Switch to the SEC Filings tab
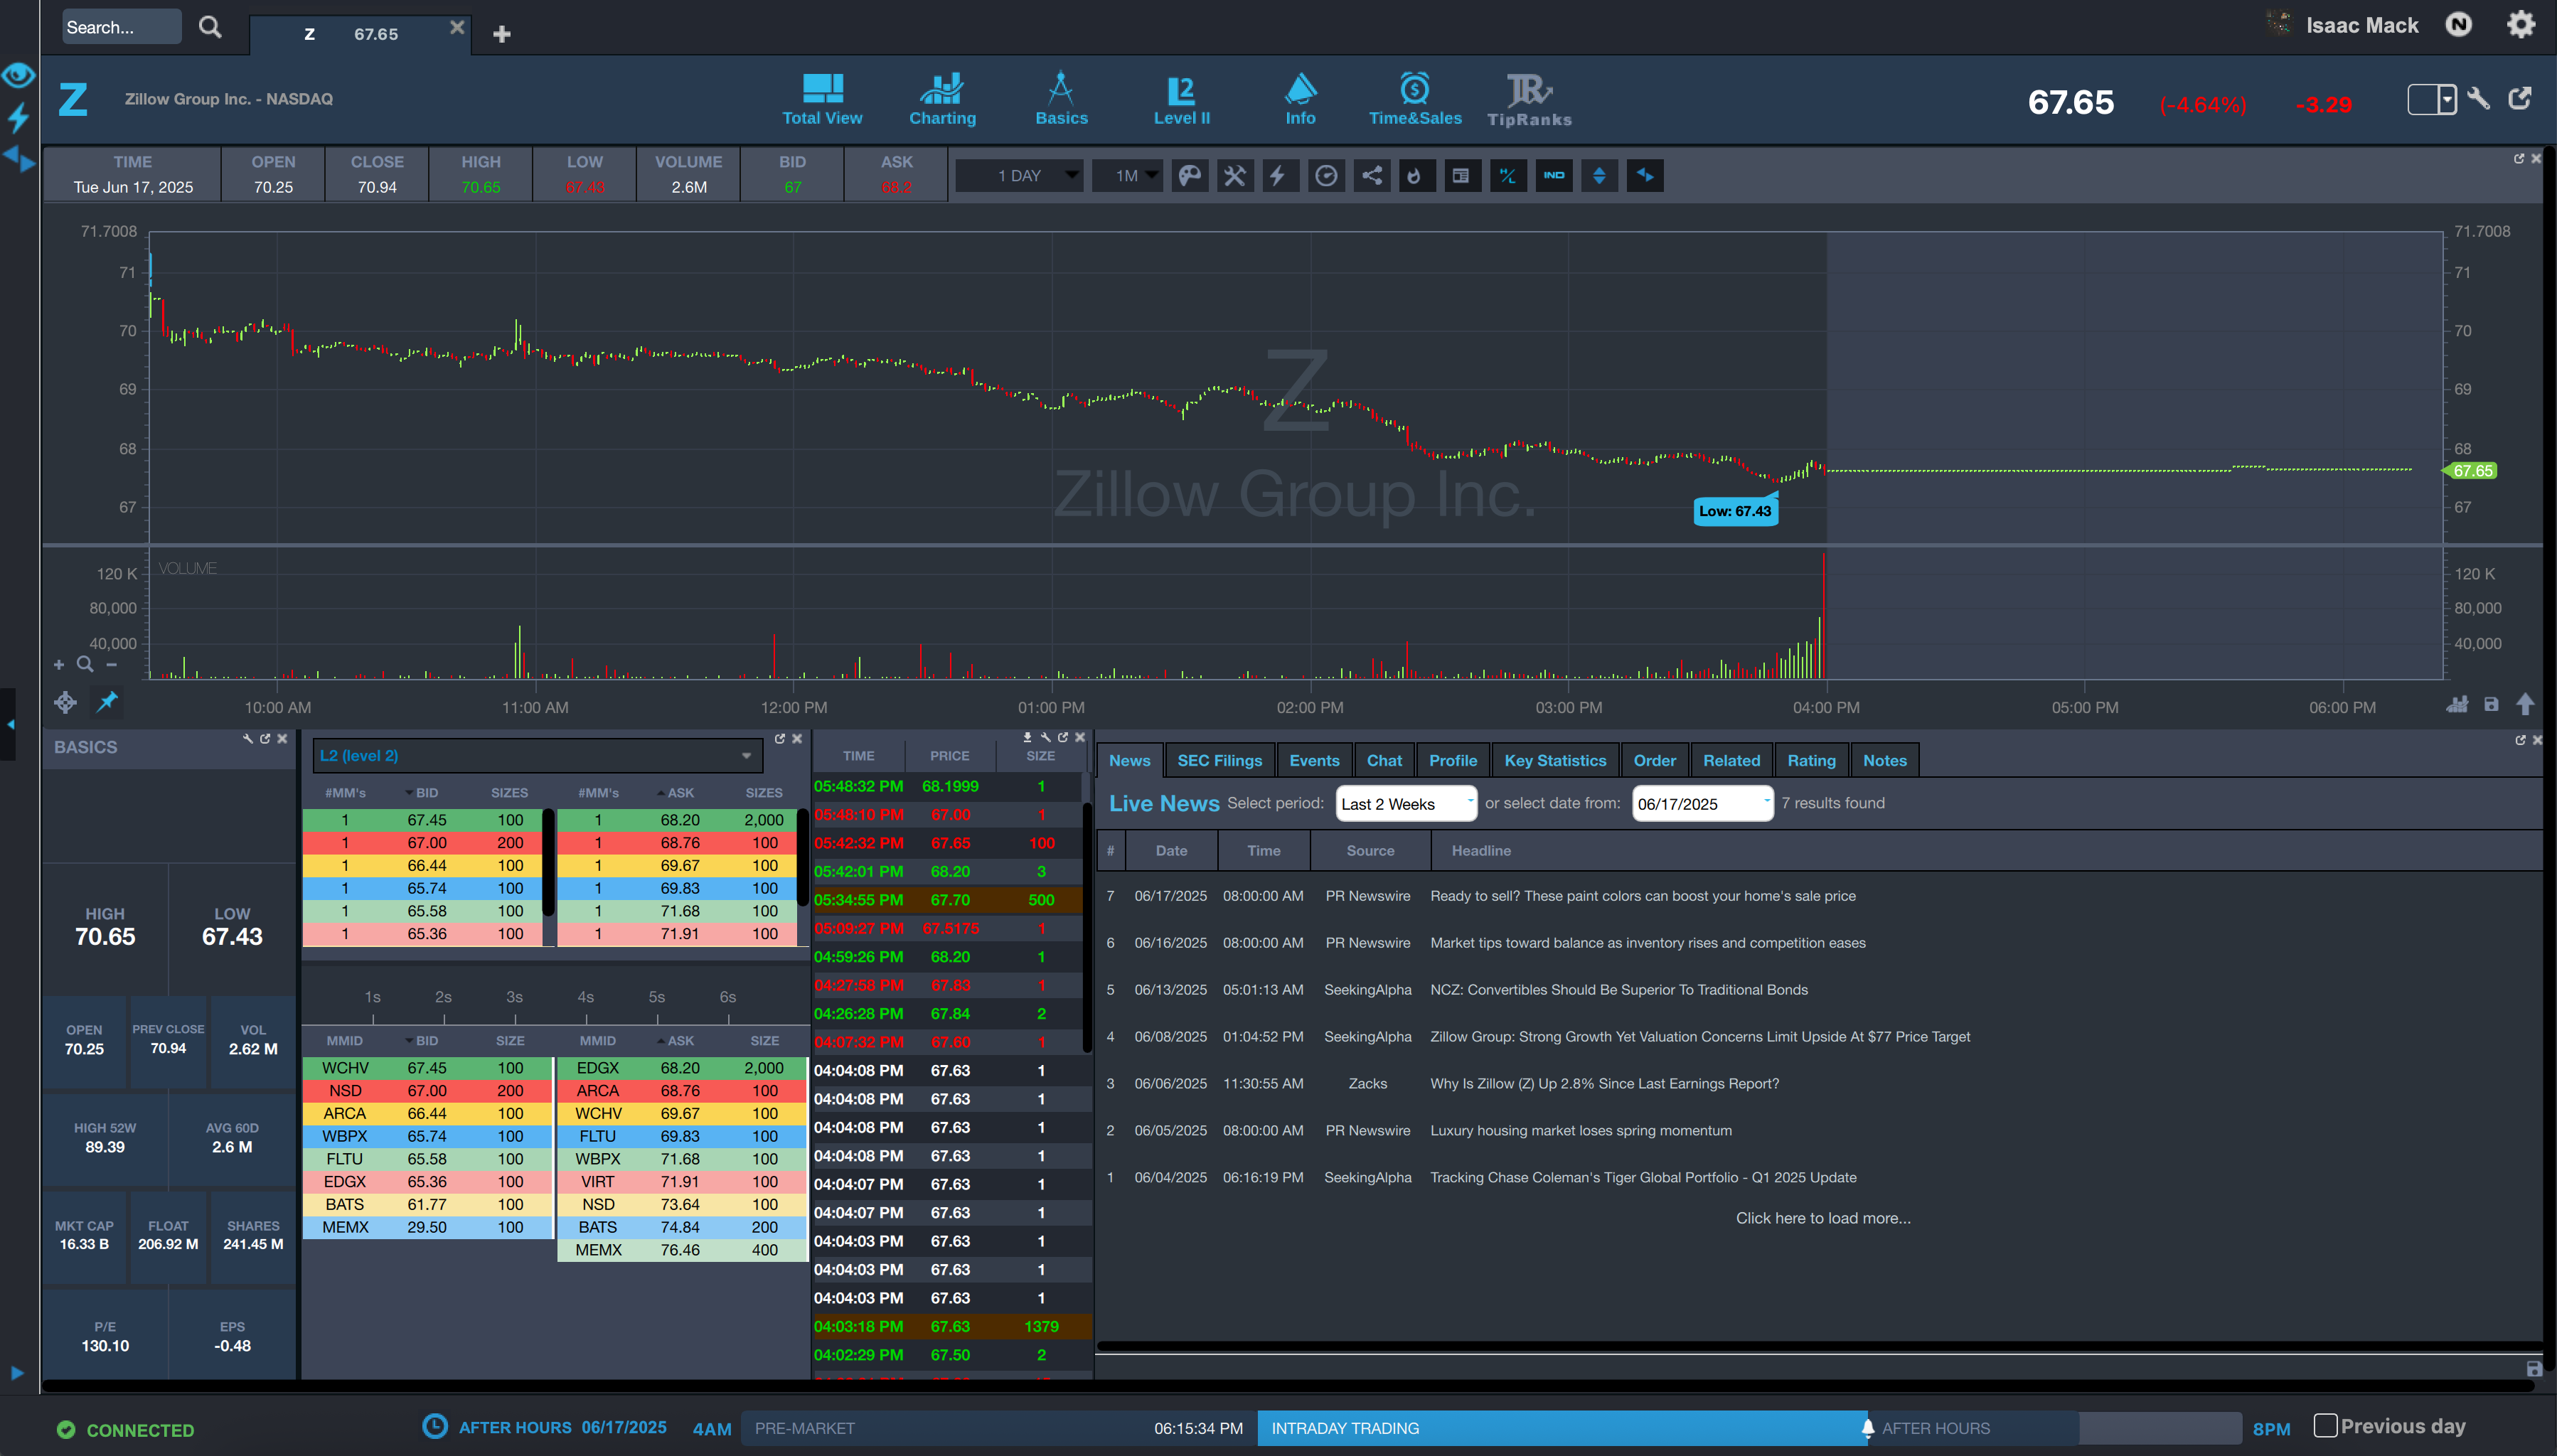The width and height of the screenshot is (2557, 1456). tap(1219, 761)
